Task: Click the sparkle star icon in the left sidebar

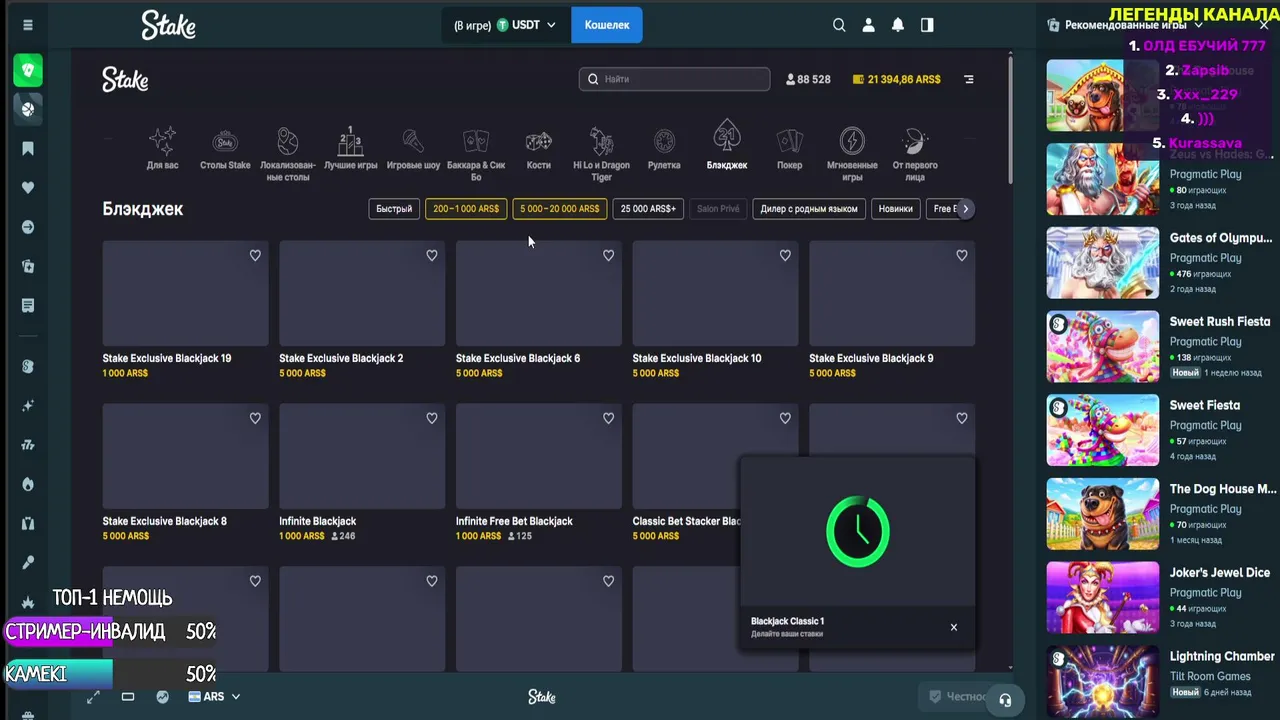Action: point(28,406)
